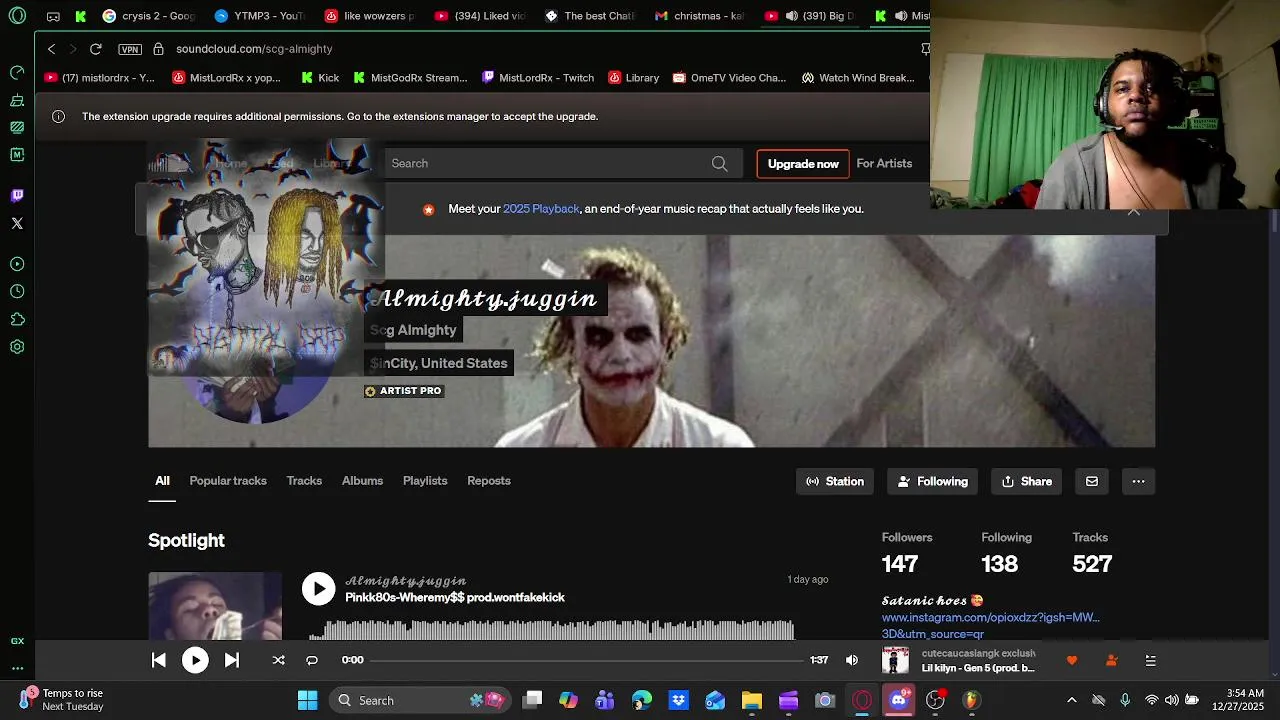This screenshot has height=720, width=1280.
Task: Open the spotlight track thumbnail
Action: click(215, 606)
